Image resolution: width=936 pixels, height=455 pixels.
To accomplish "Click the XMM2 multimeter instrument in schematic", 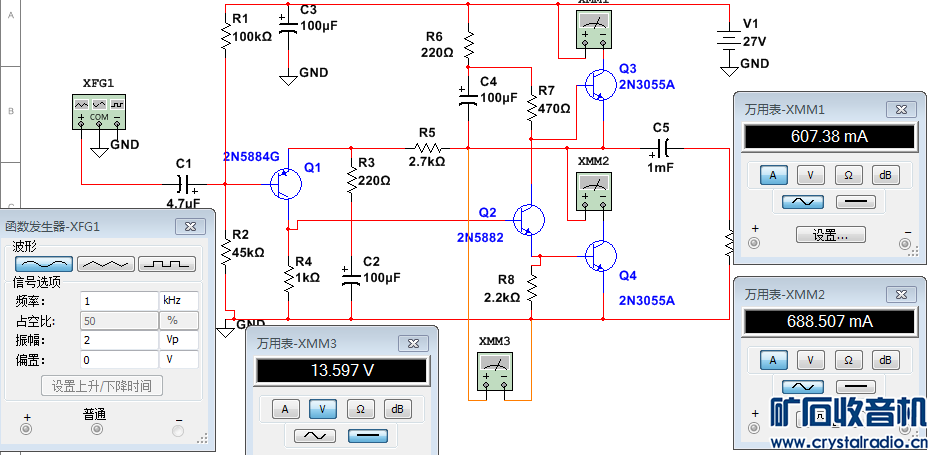I will pos(593,192).
